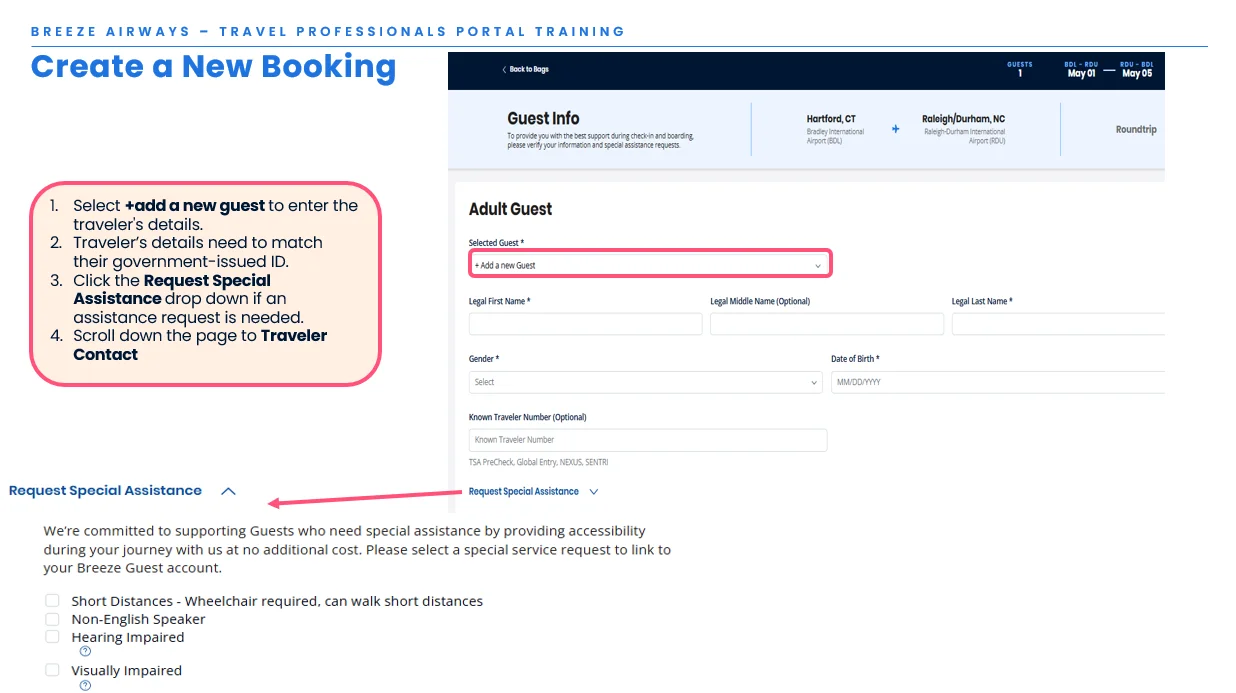Click the Adult Guest heading
Viewport: 1236px width, 693px height.
[x=510, y=209]
